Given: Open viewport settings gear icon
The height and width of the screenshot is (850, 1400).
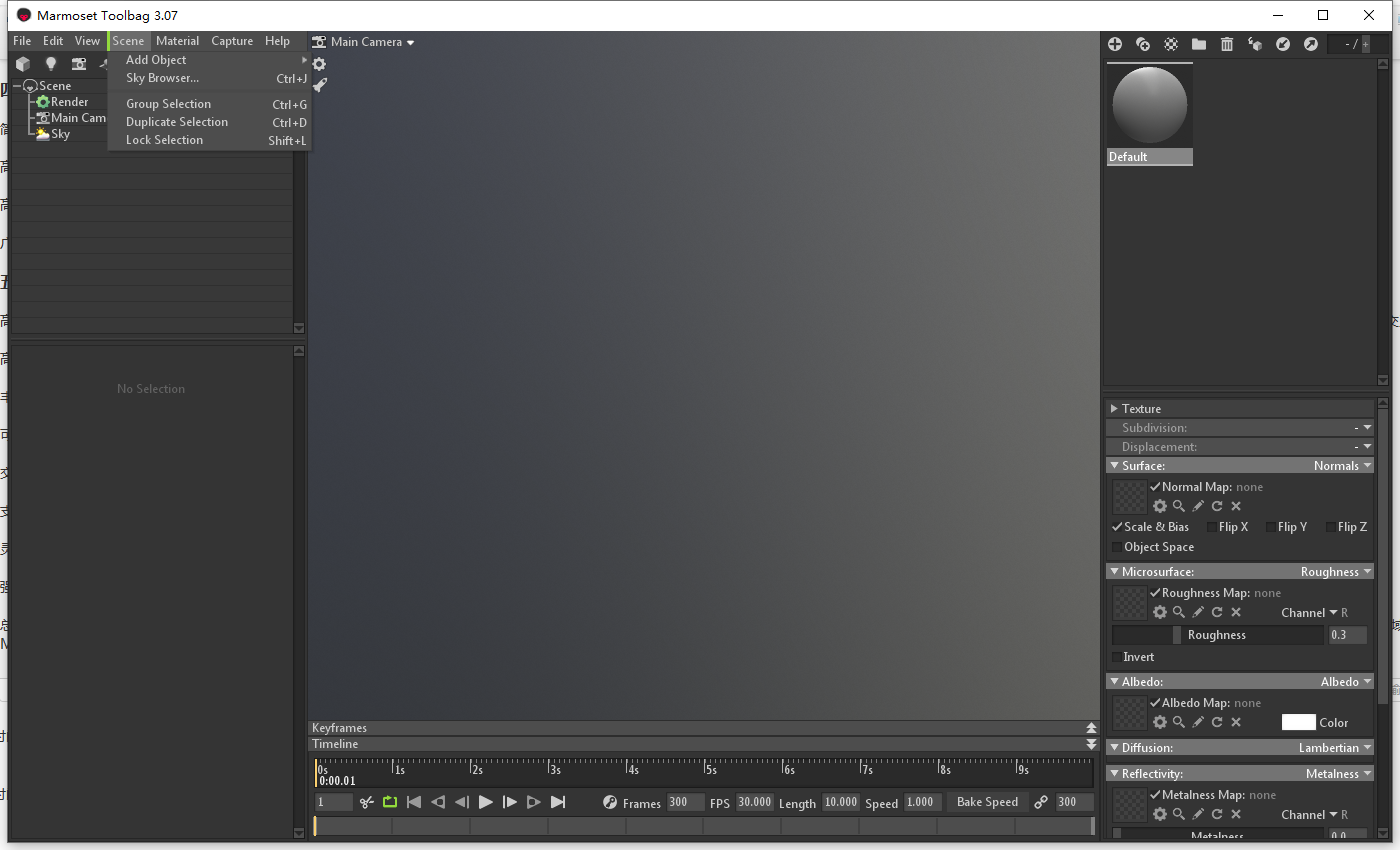Looking at the screenshot, I should [x=319, y=64].
